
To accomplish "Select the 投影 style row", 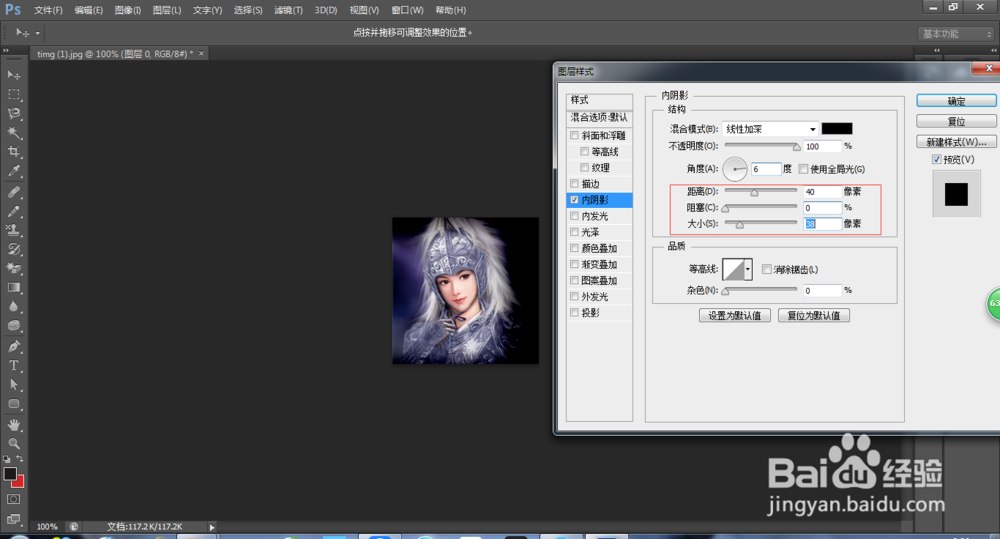I will (599, 313).
